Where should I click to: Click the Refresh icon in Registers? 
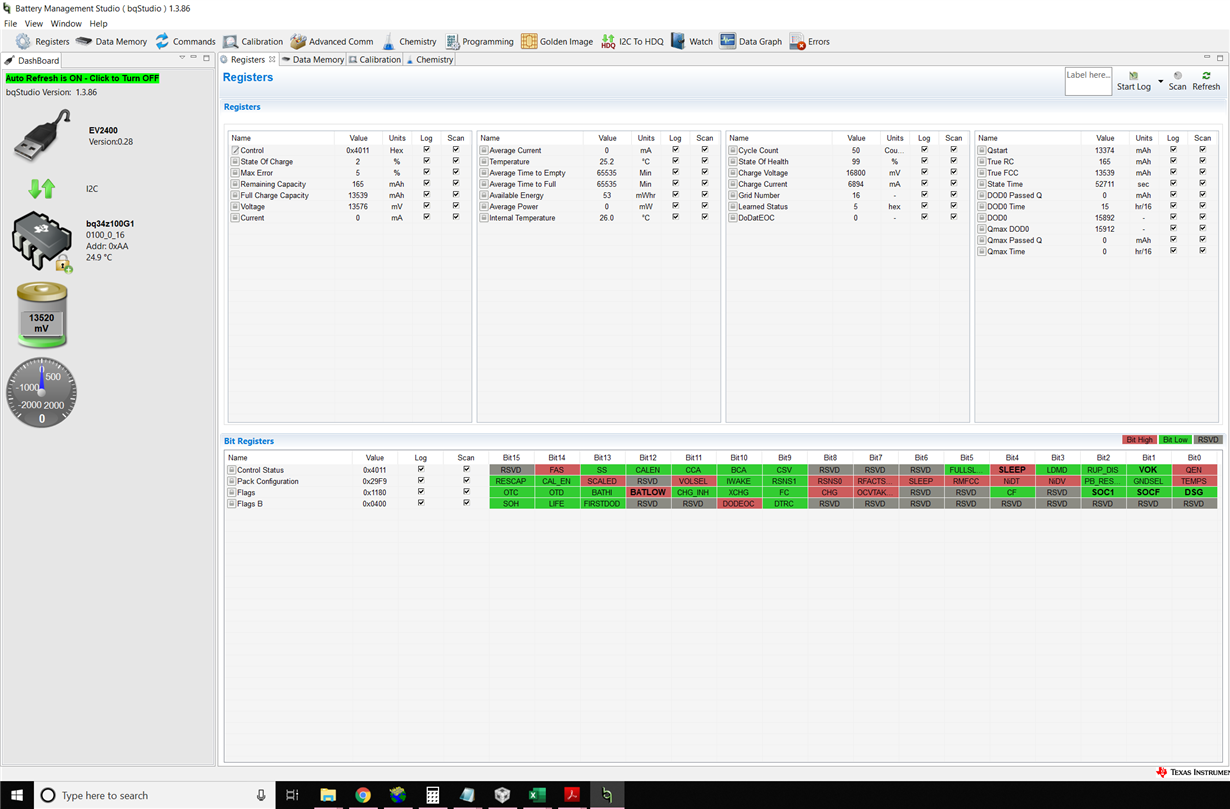(x=1206, y=76)
